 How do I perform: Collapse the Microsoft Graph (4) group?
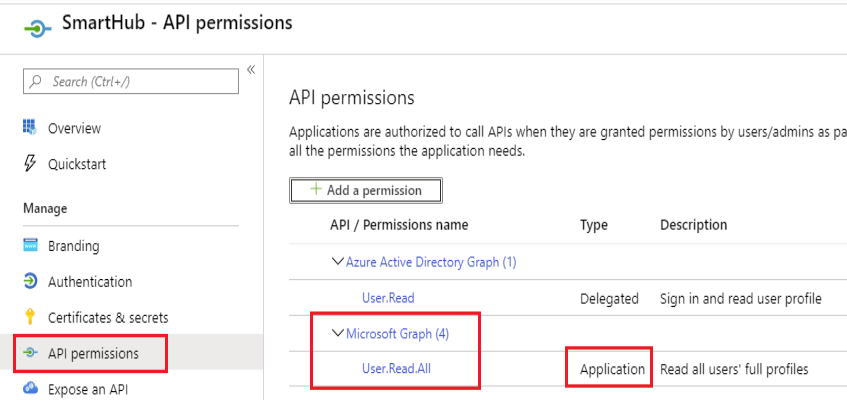coord(337,334)
